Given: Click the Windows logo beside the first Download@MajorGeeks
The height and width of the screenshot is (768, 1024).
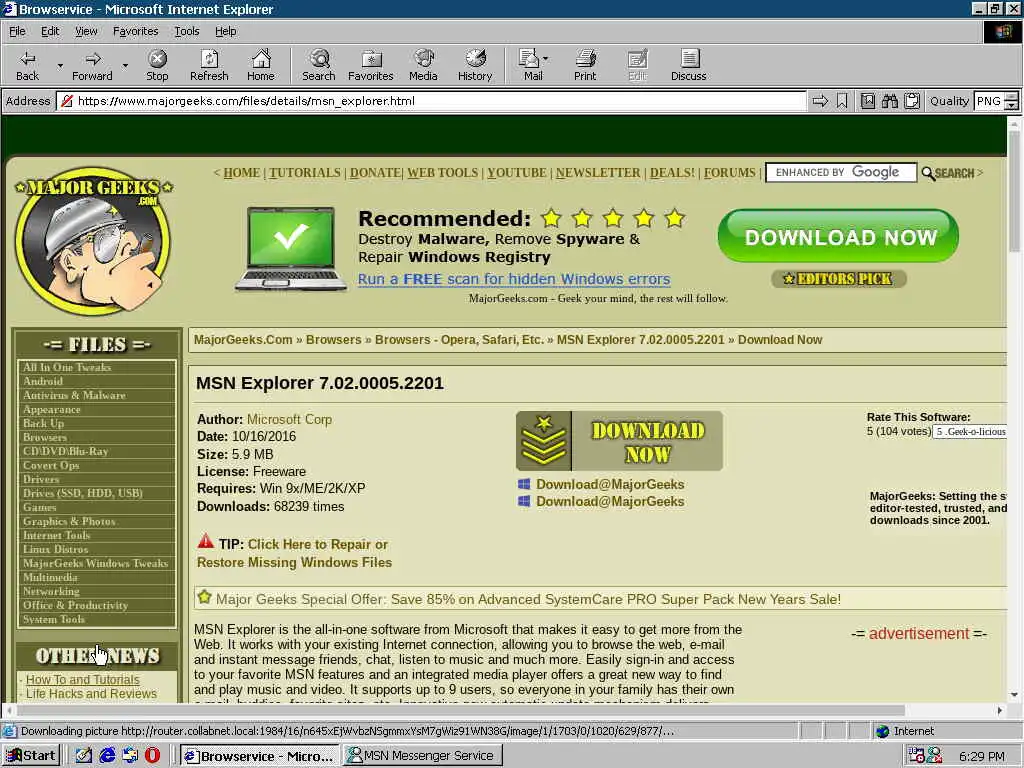Looking at the screenshot, I should coord(524,484).
